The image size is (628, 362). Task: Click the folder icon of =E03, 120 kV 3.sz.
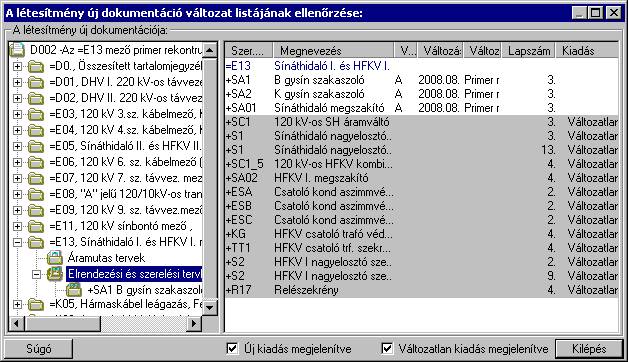click(36, 114)
